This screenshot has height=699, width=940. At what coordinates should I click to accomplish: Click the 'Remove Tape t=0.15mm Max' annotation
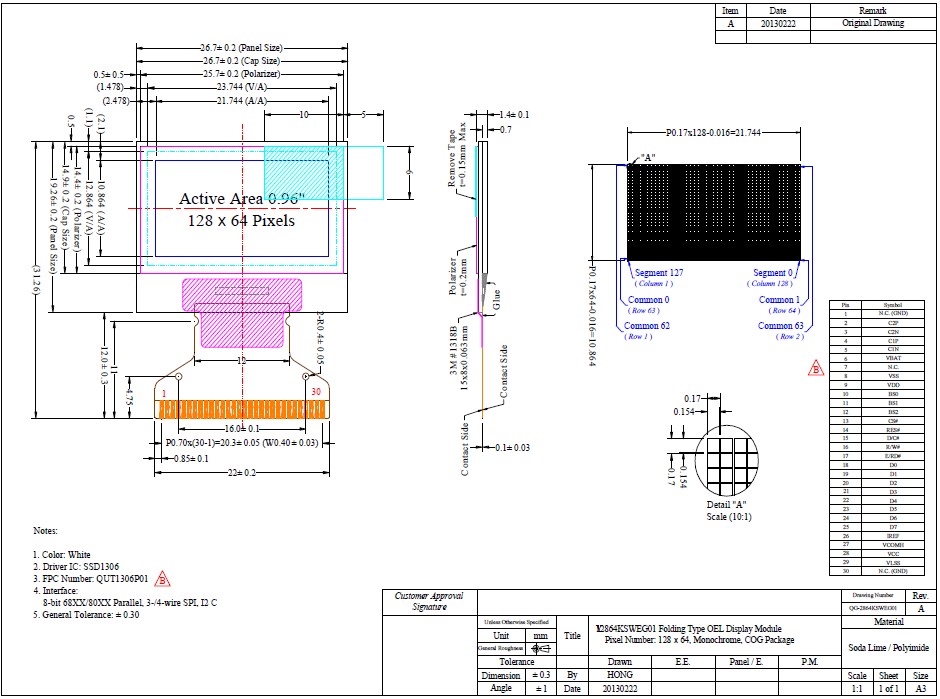456,155
